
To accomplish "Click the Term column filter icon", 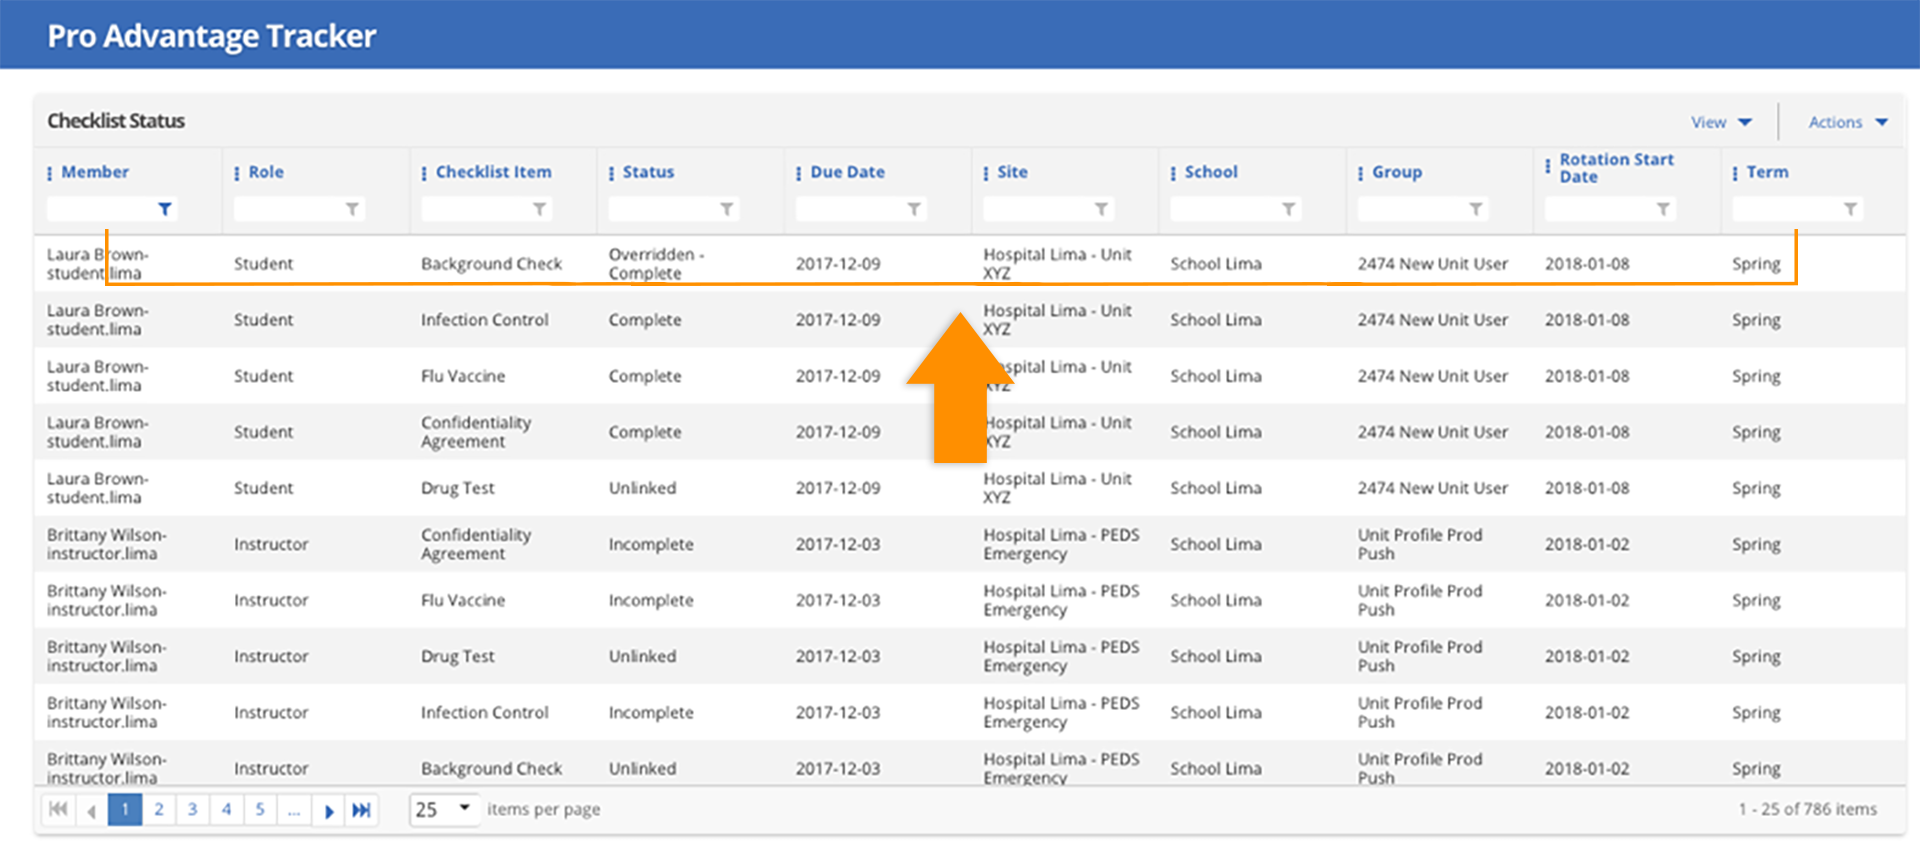I will tap(1851, 209).
